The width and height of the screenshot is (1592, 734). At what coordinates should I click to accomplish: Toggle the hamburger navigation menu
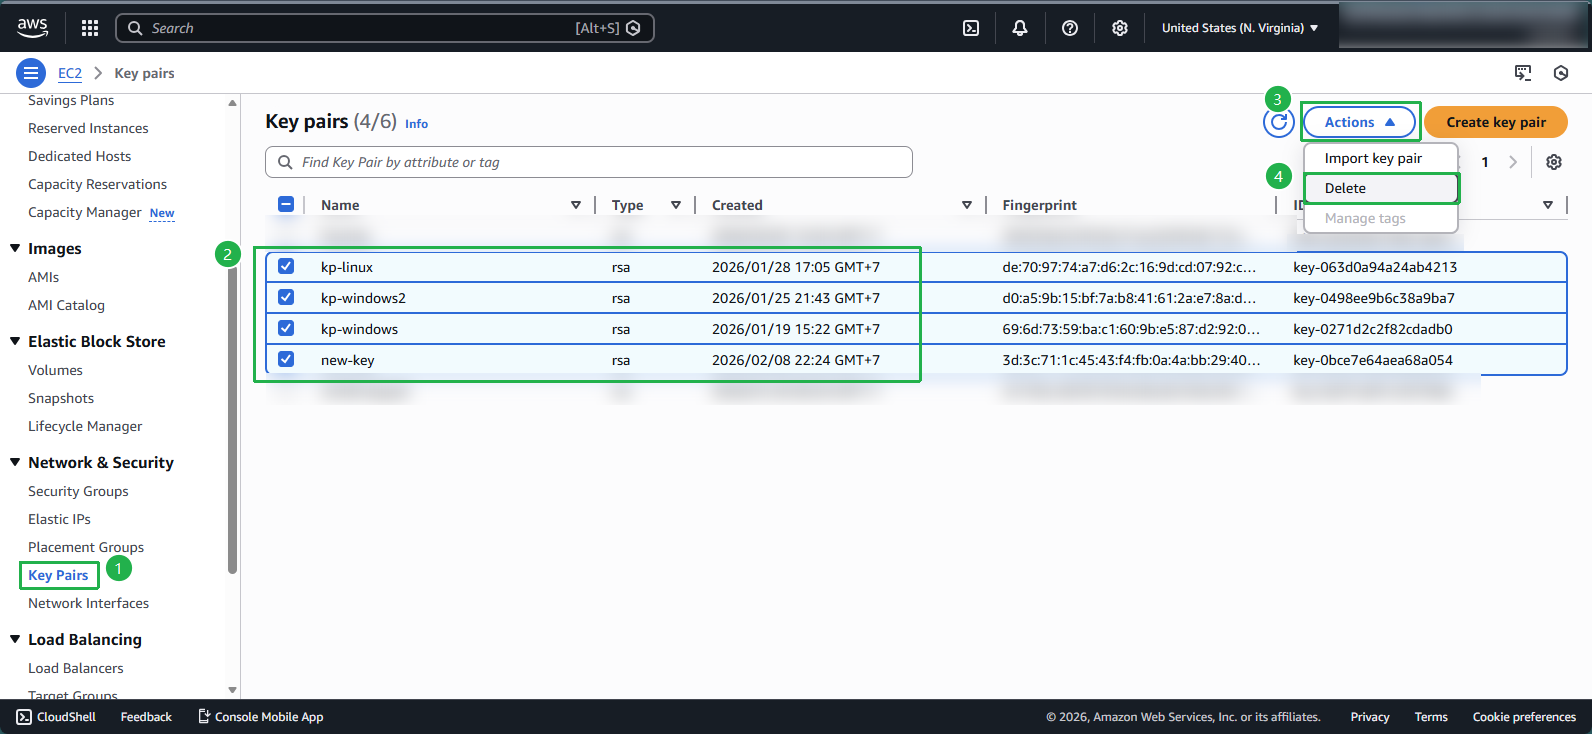pyautogui.click(x=31, y=73)
